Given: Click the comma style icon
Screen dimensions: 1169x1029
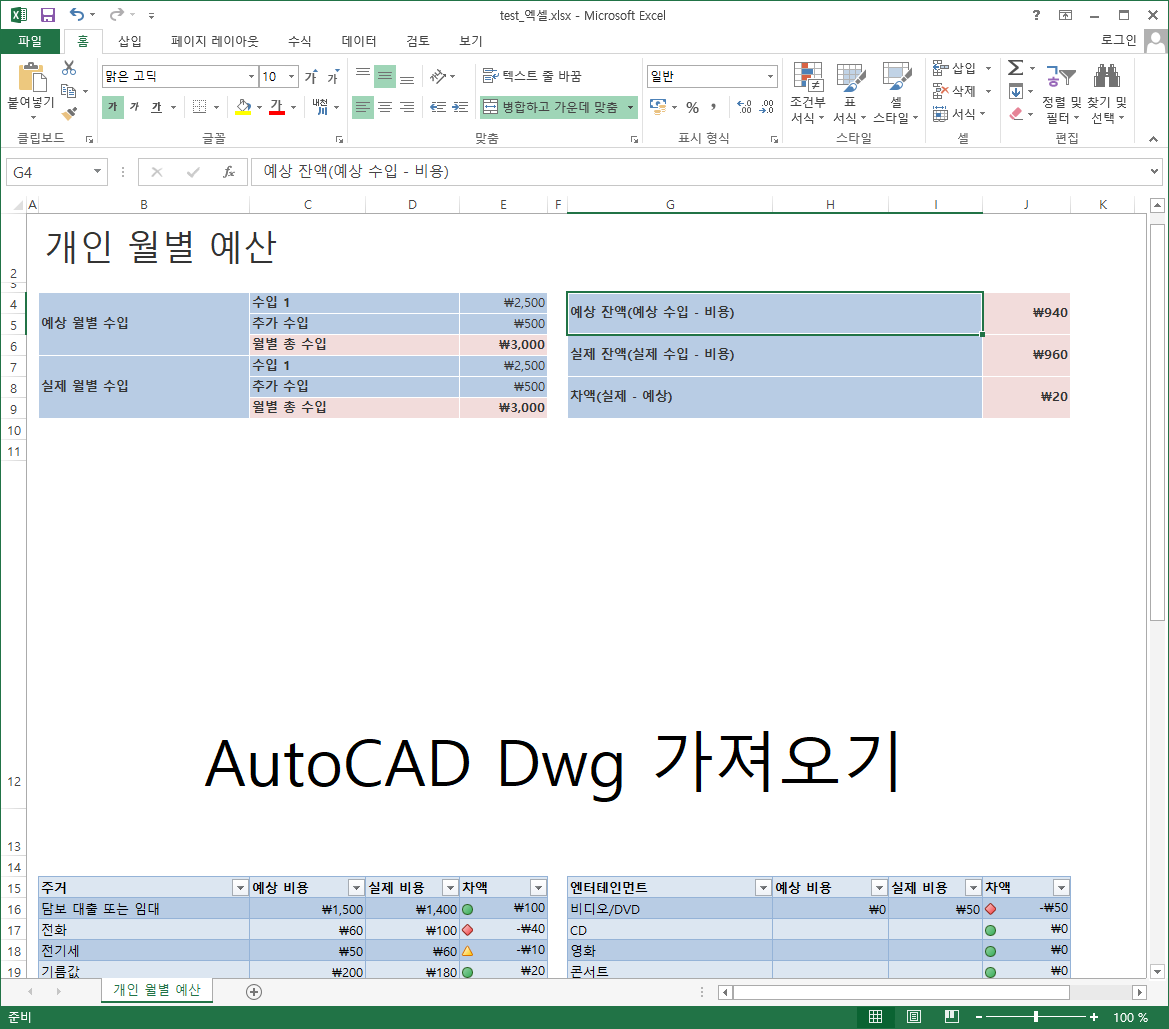Looking at the screenshot, I should [x=713, y=107].
